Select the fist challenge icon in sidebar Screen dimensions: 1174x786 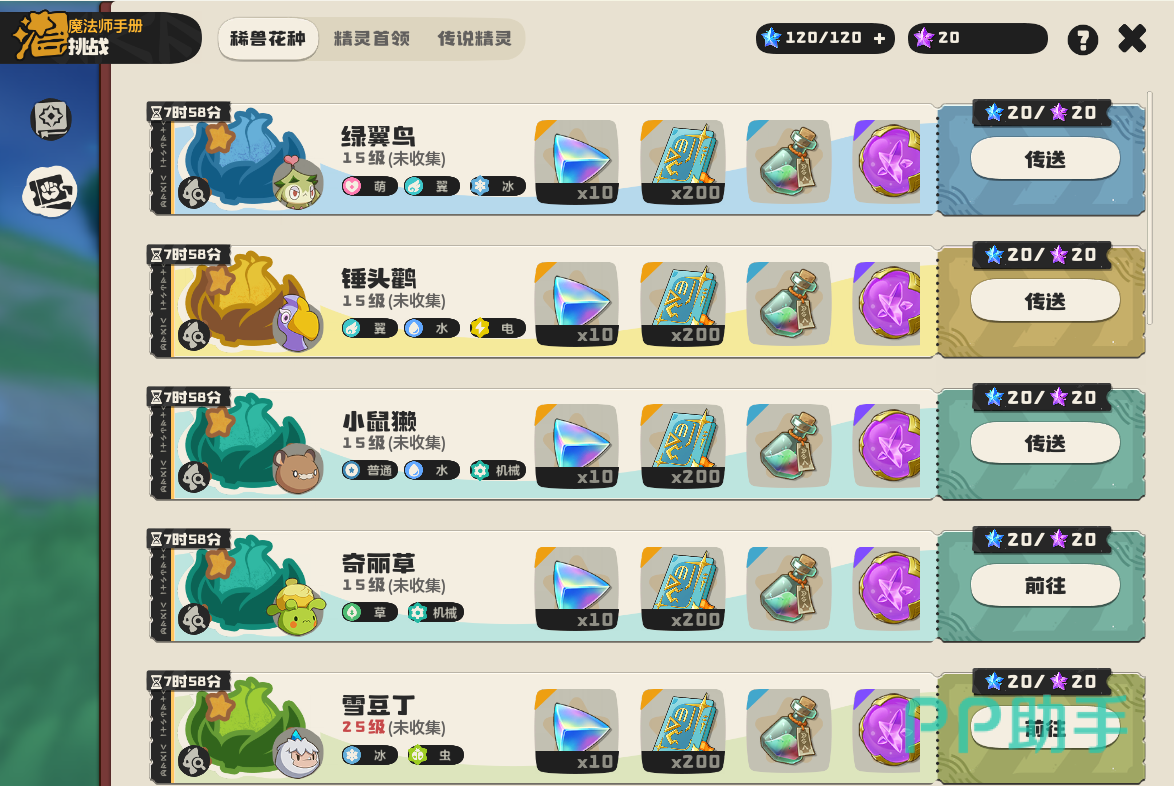point(49,192)
